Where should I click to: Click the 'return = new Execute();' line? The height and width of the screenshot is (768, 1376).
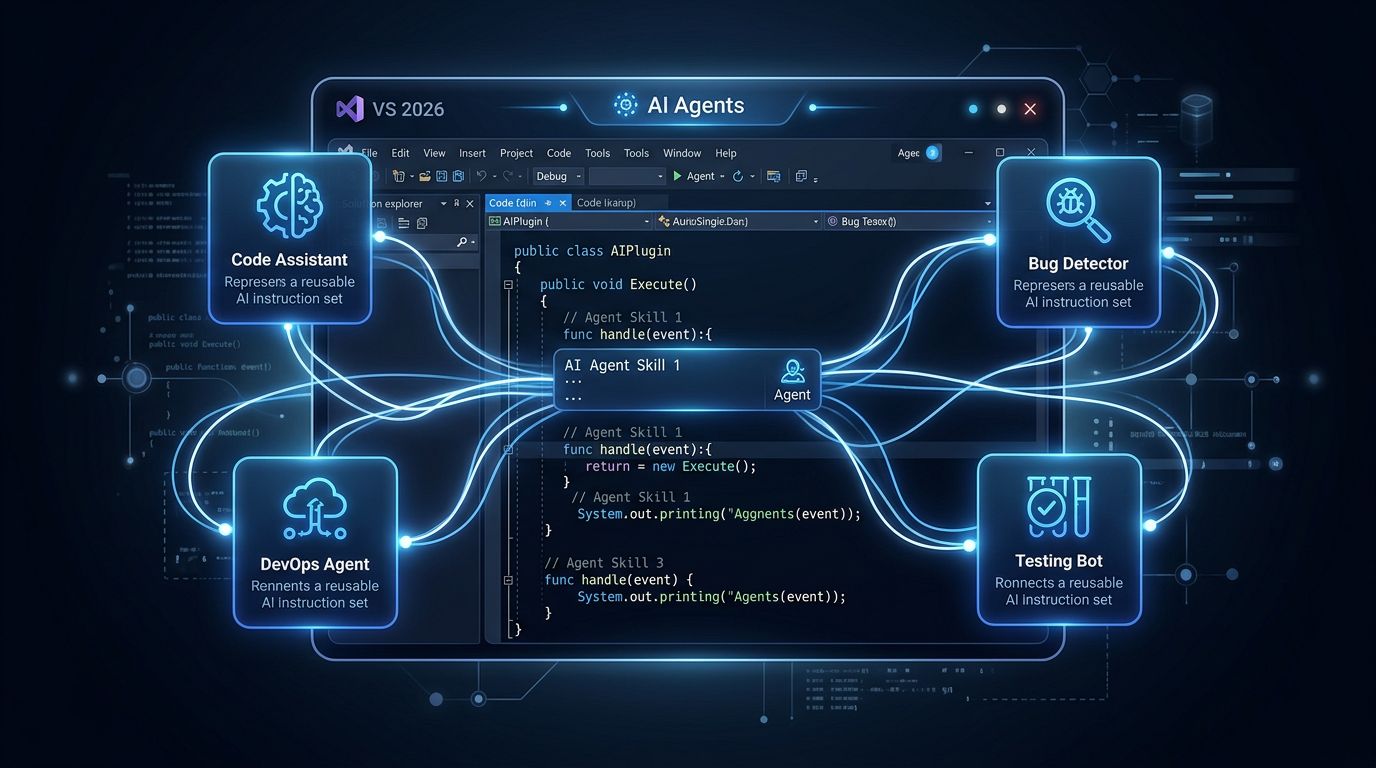670,466
